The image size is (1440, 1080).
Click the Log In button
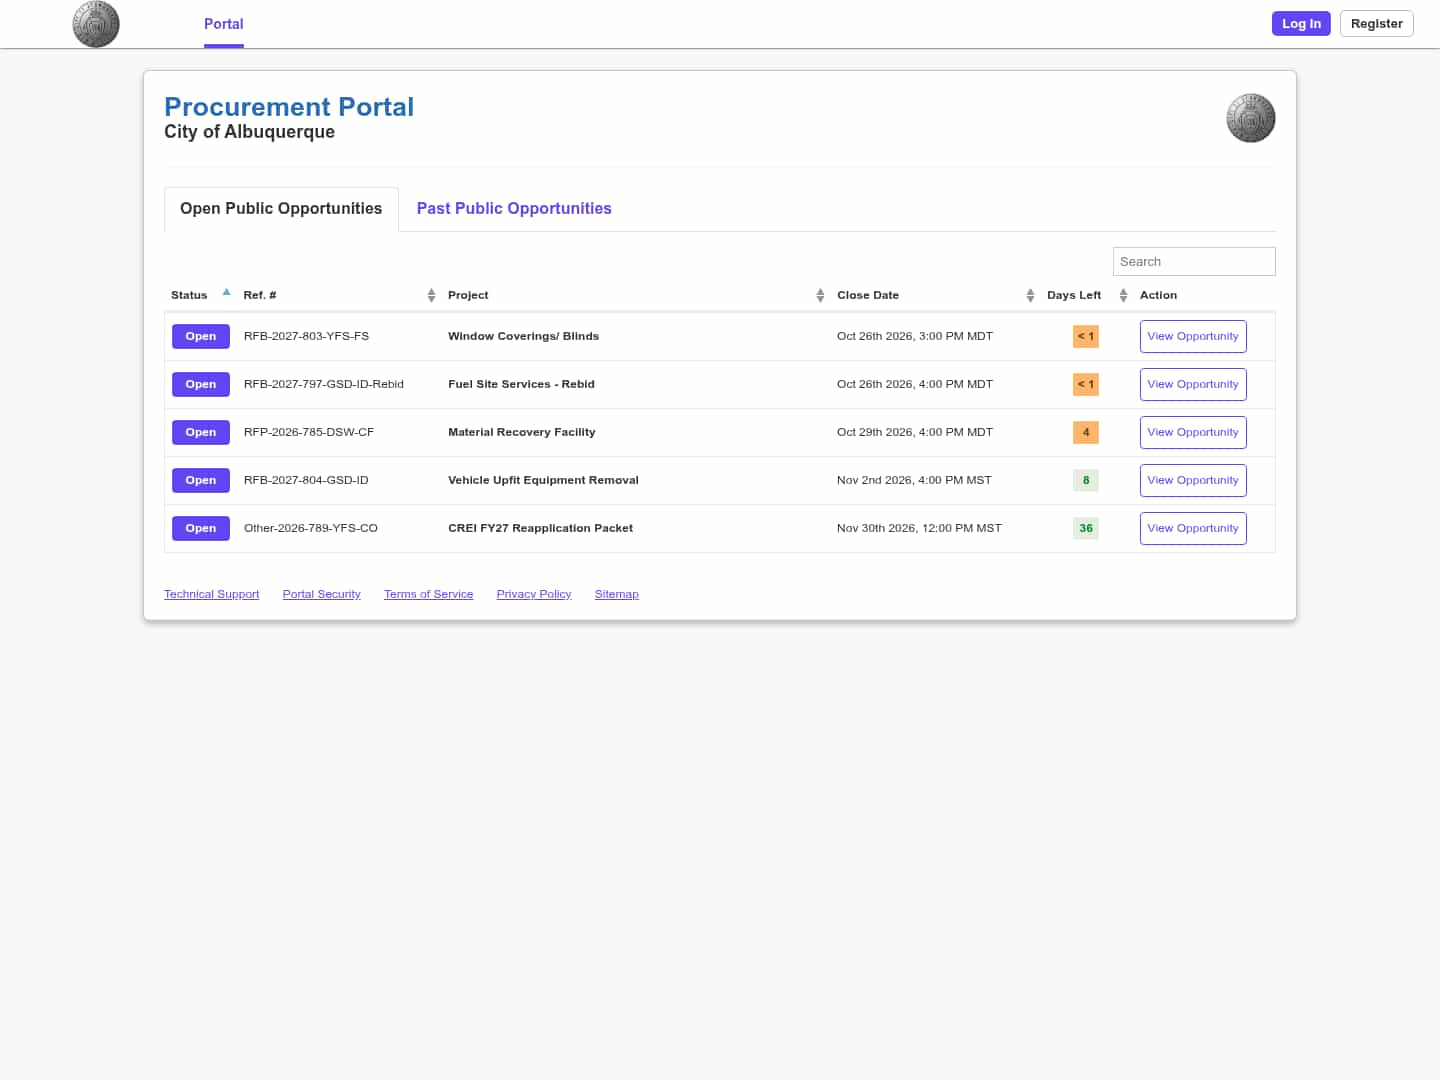1301,24
